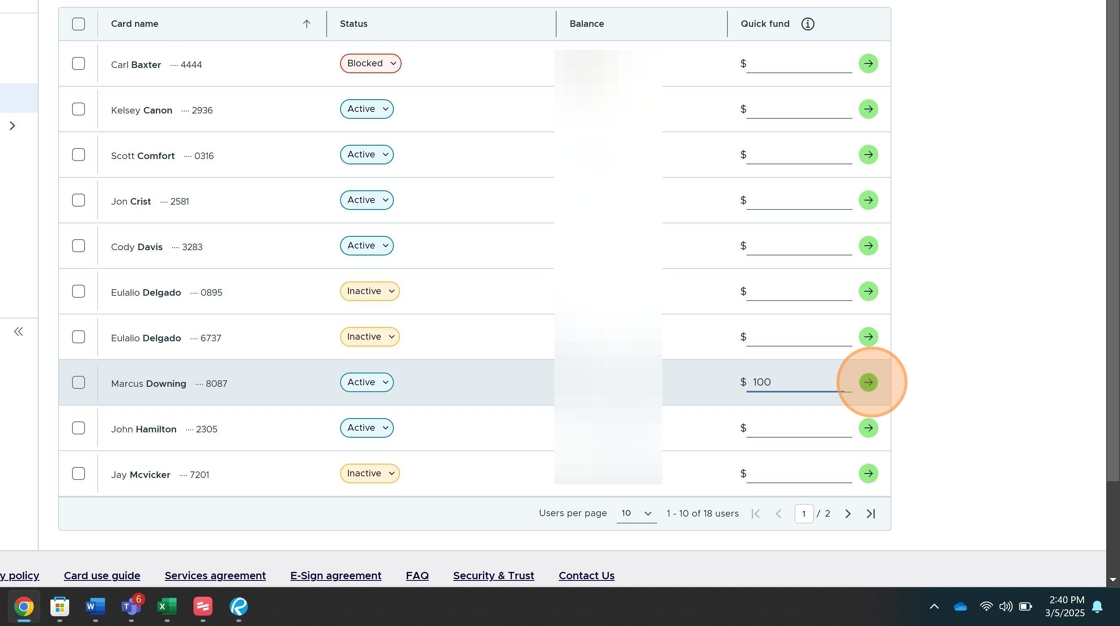
Task: Submit quick fund for Delgado card 0895
Action: tap(868, 292)
